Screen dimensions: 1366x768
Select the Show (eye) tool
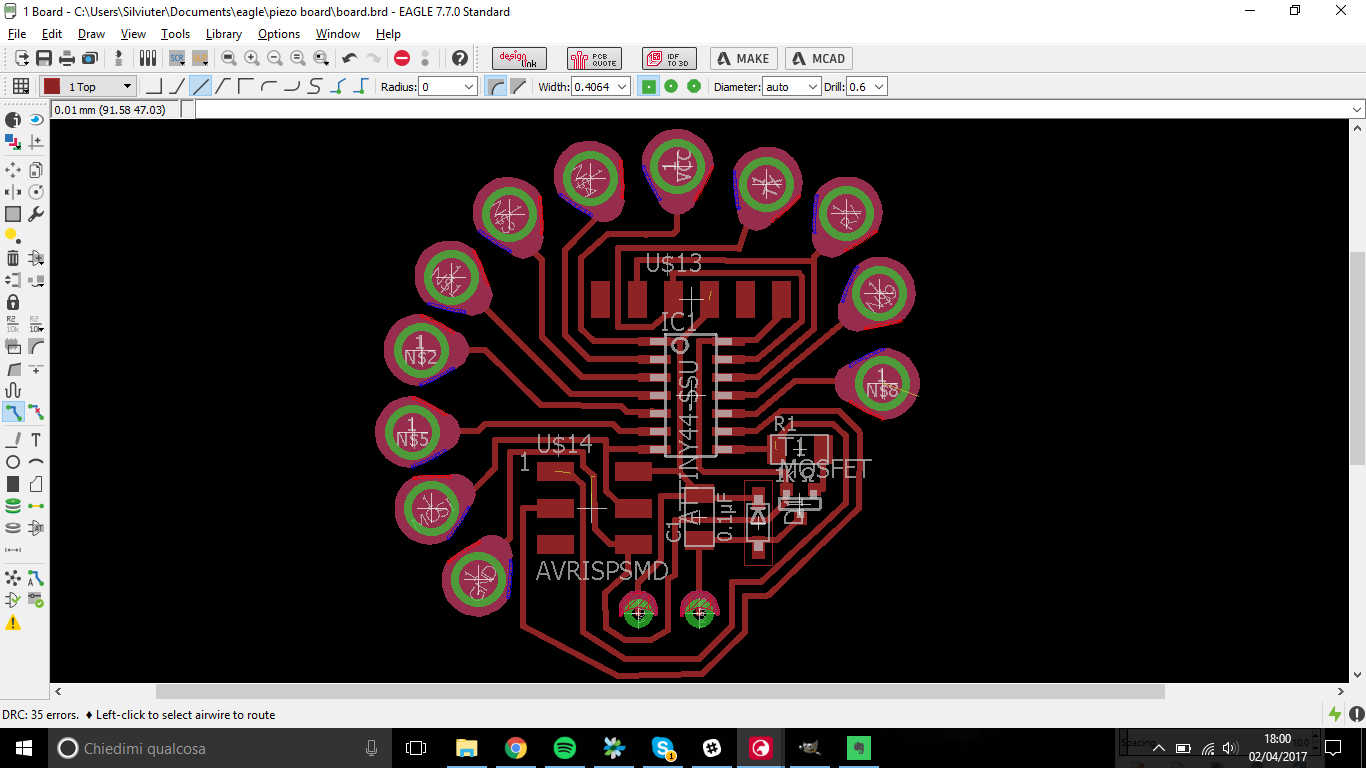(36, 119)
